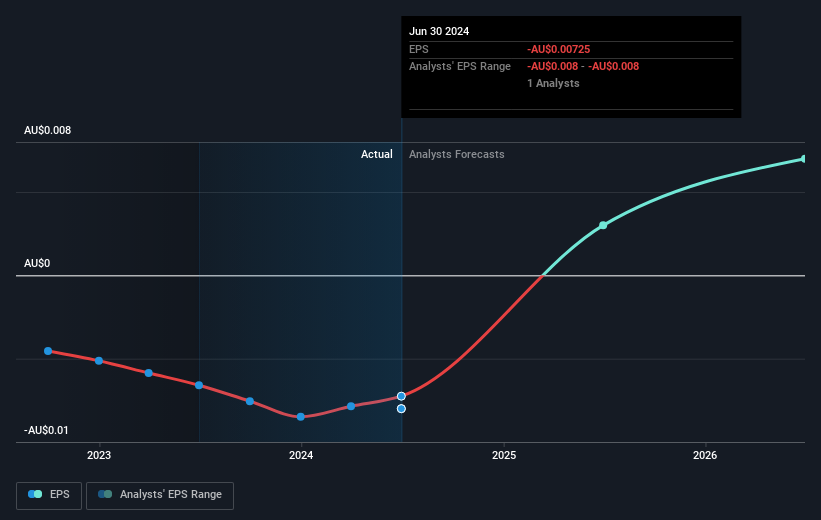
Task: Click the 2024 x-axis label
Action: (301, 455)
